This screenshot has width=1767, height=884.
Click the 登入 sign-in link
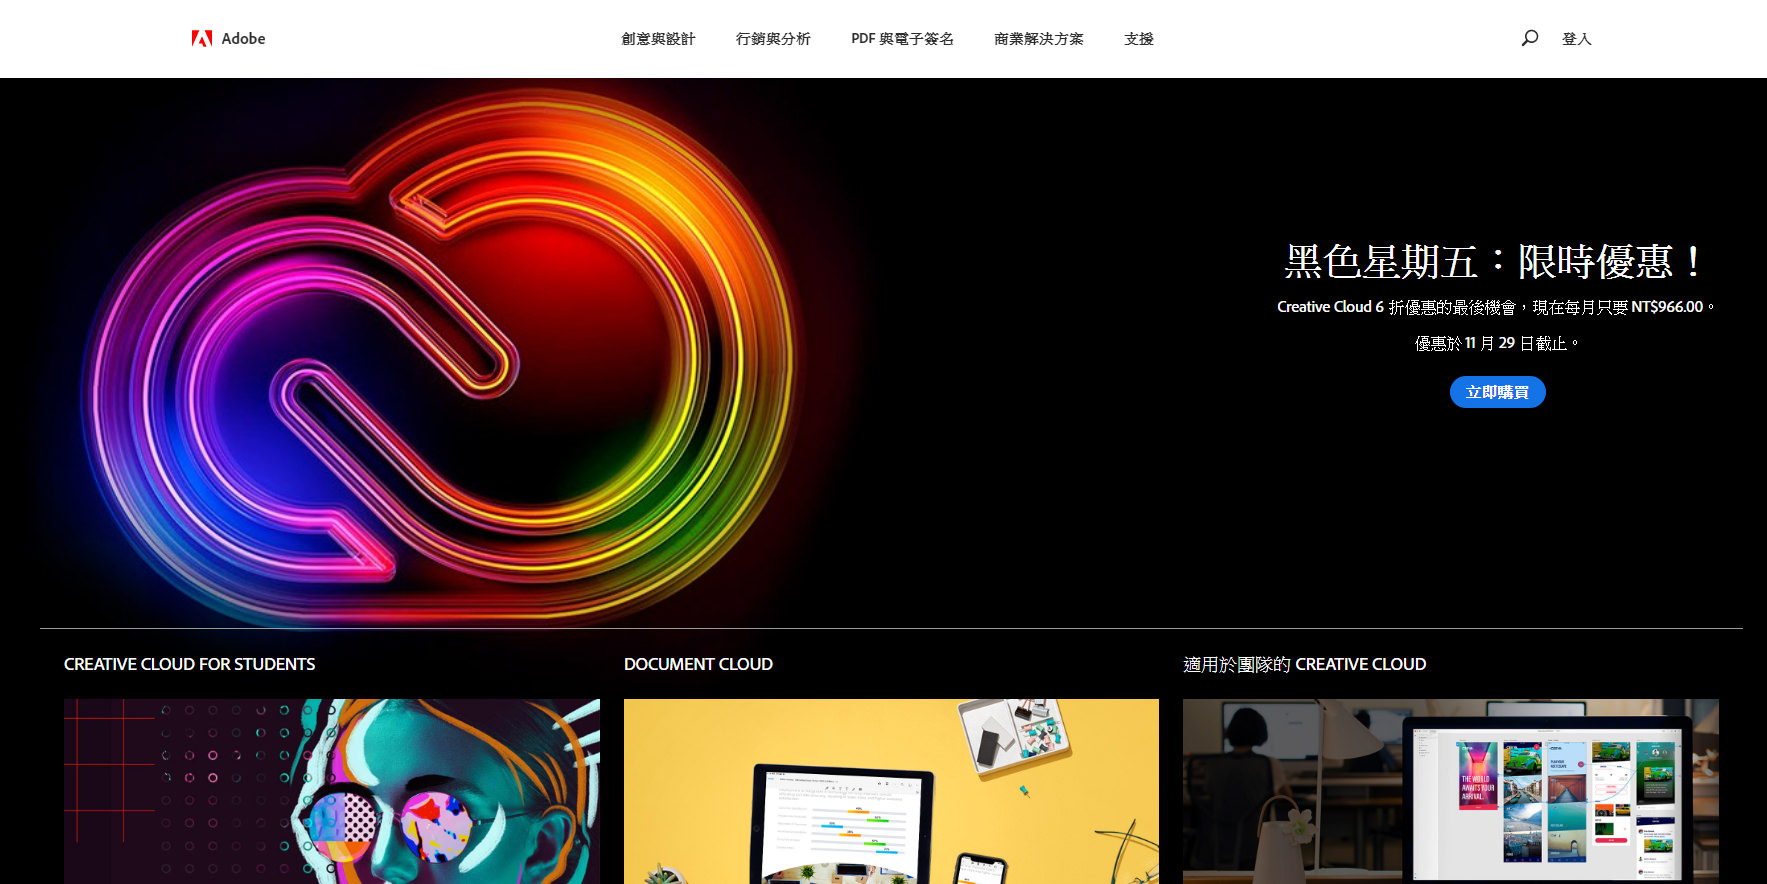click(1576, 39)
